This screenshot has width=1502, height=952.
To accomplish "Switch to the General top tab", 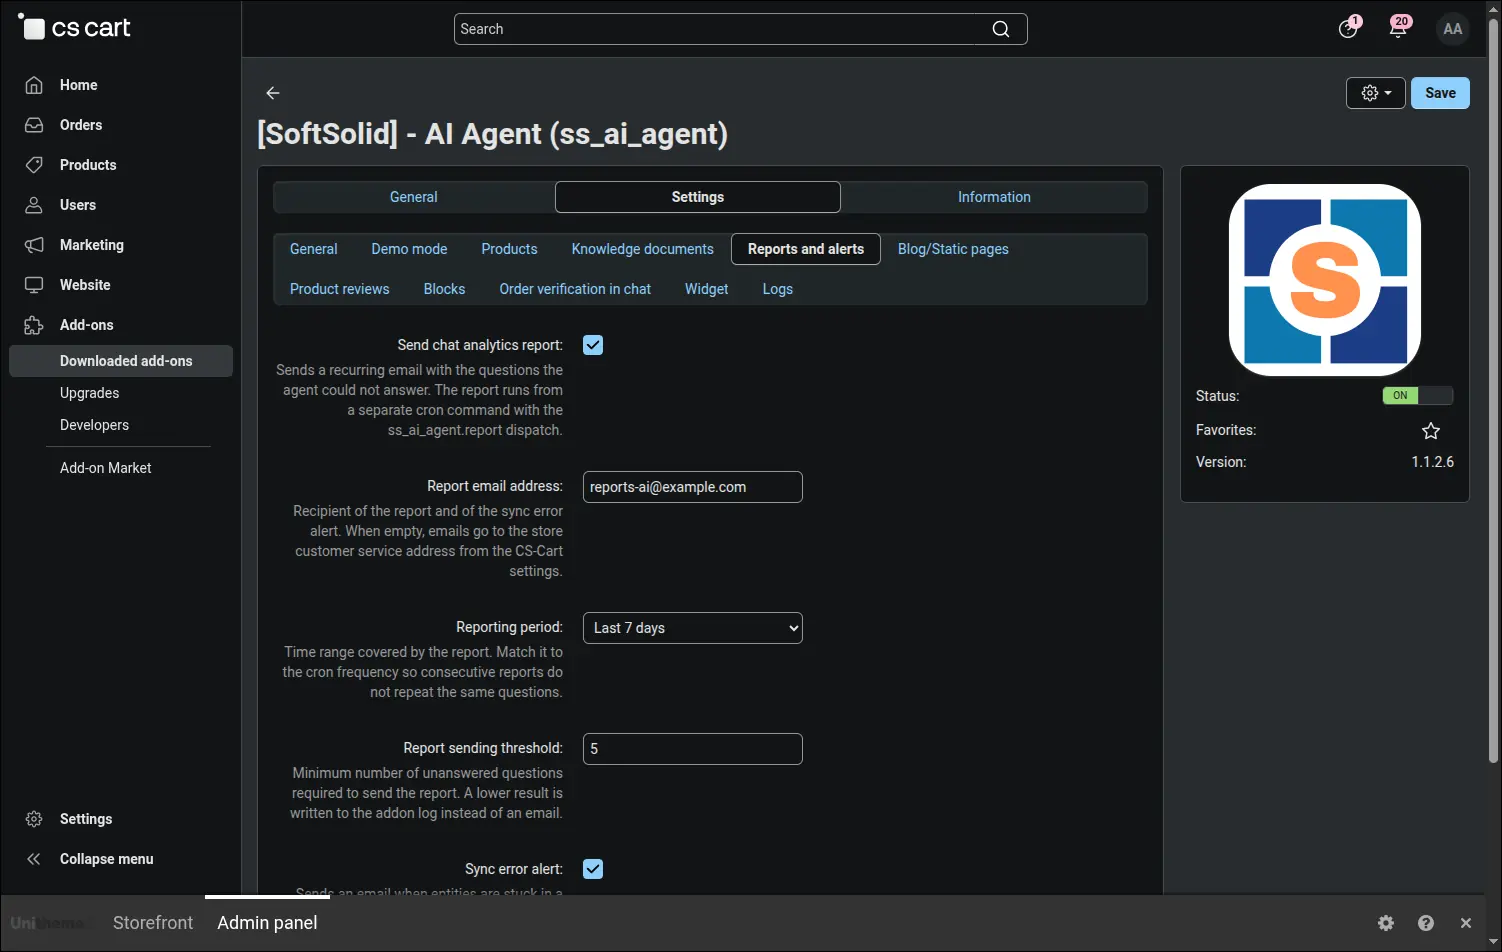I will (414, 197).
